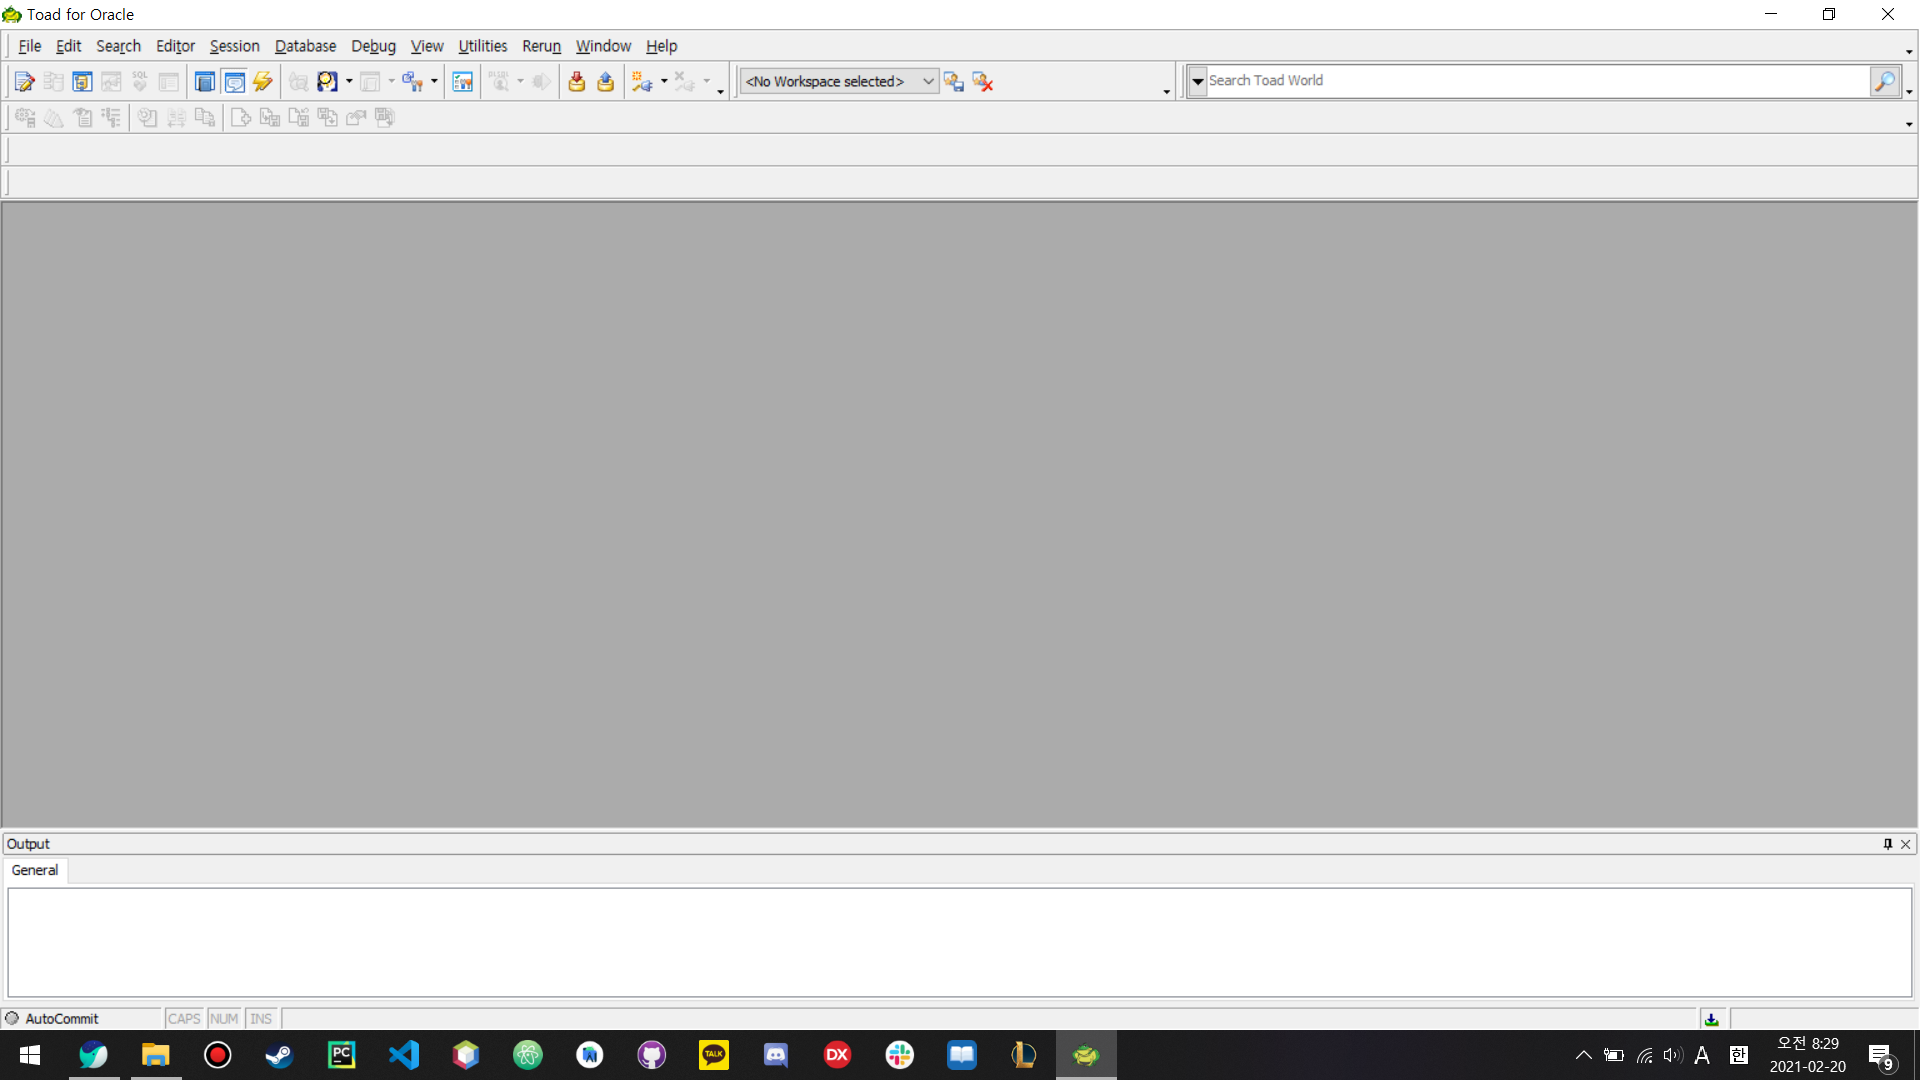Open the New Connection dropdown arrow

(664, 82)
